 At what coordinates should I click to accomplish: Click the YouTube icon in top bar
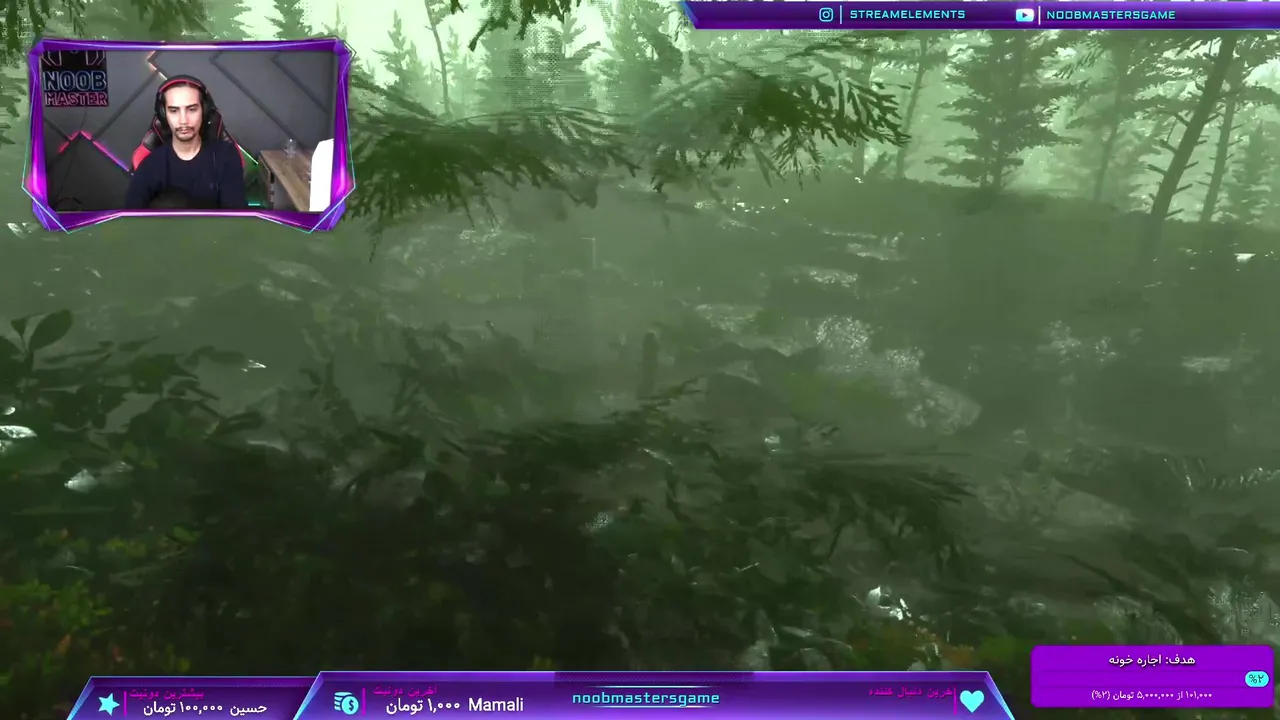[1025, 14]
